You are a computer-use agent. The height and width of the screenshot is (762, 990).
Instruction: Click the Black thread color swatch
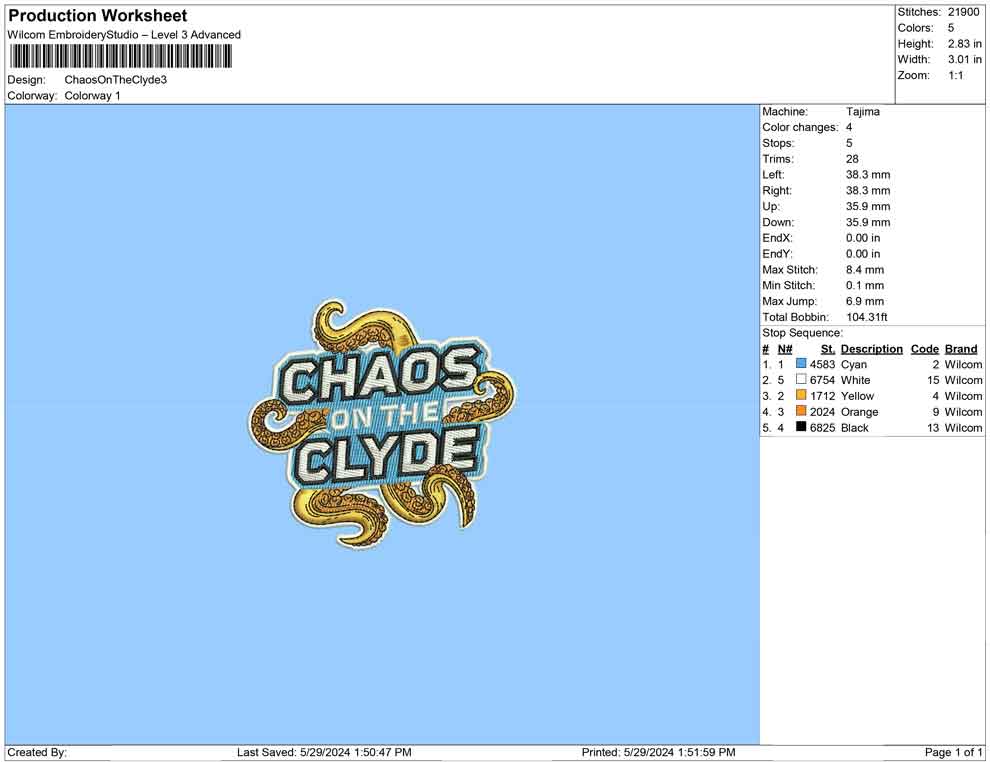pos(801,427)
